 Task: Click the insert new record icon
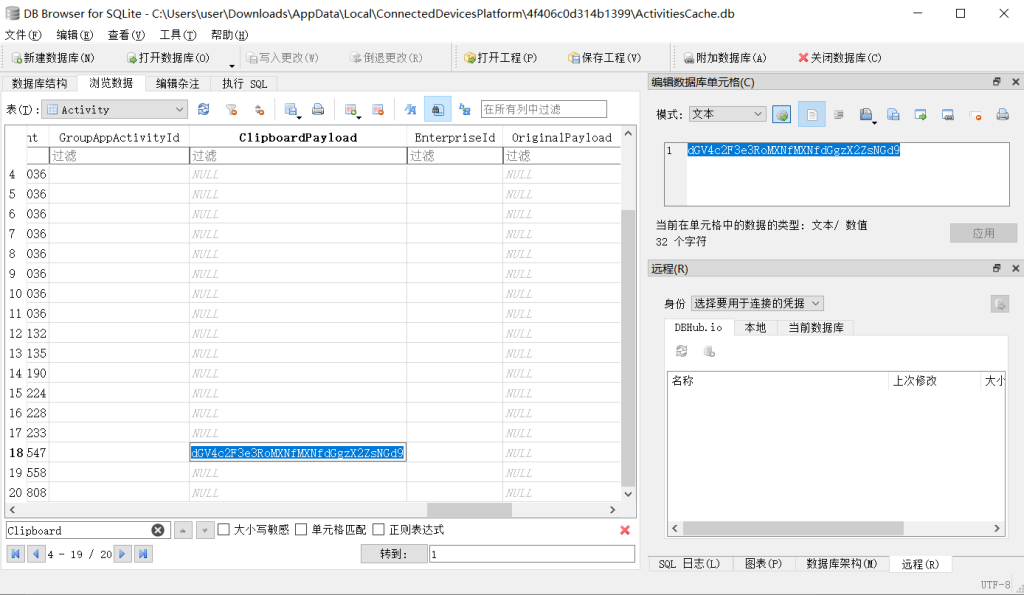[351, 109]
